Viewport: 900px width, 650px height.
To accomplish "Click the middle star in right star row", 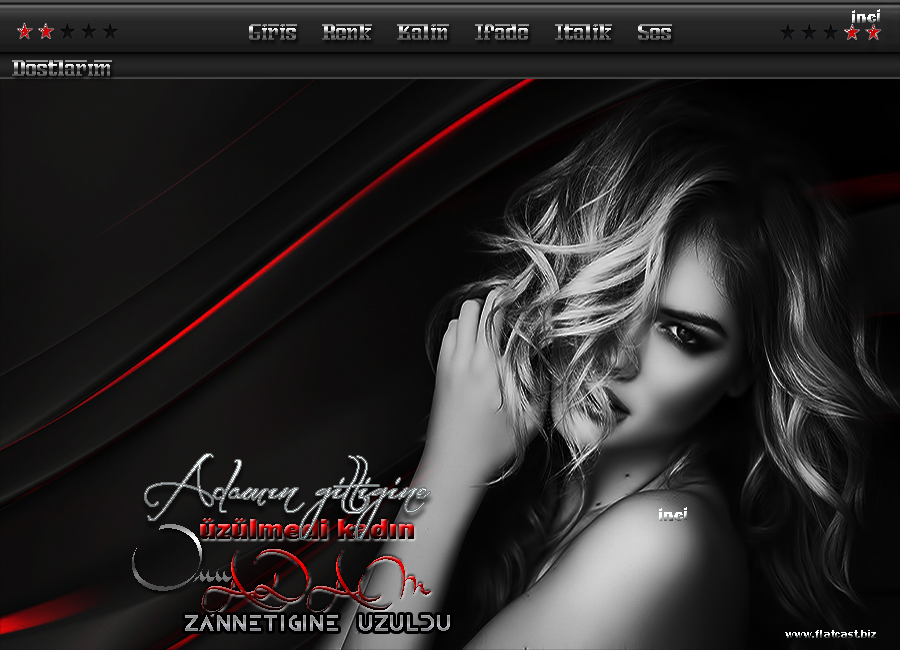I will [830, 32].
